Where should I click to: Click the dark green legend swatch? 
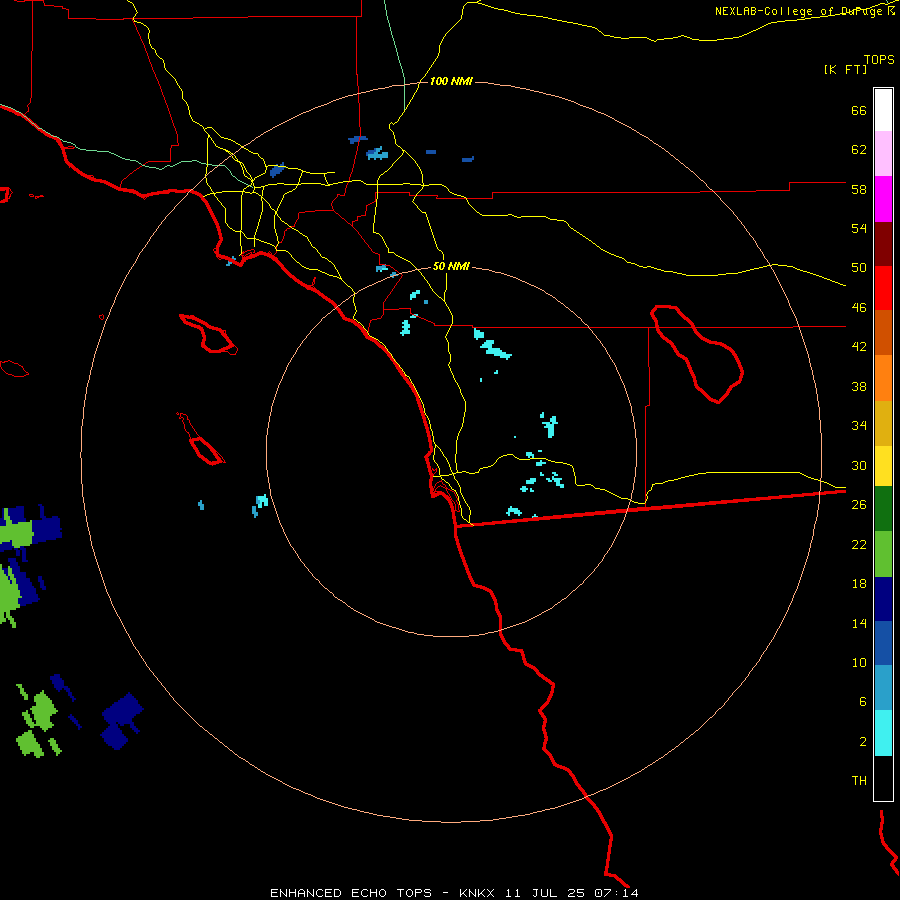coord(883,509)
